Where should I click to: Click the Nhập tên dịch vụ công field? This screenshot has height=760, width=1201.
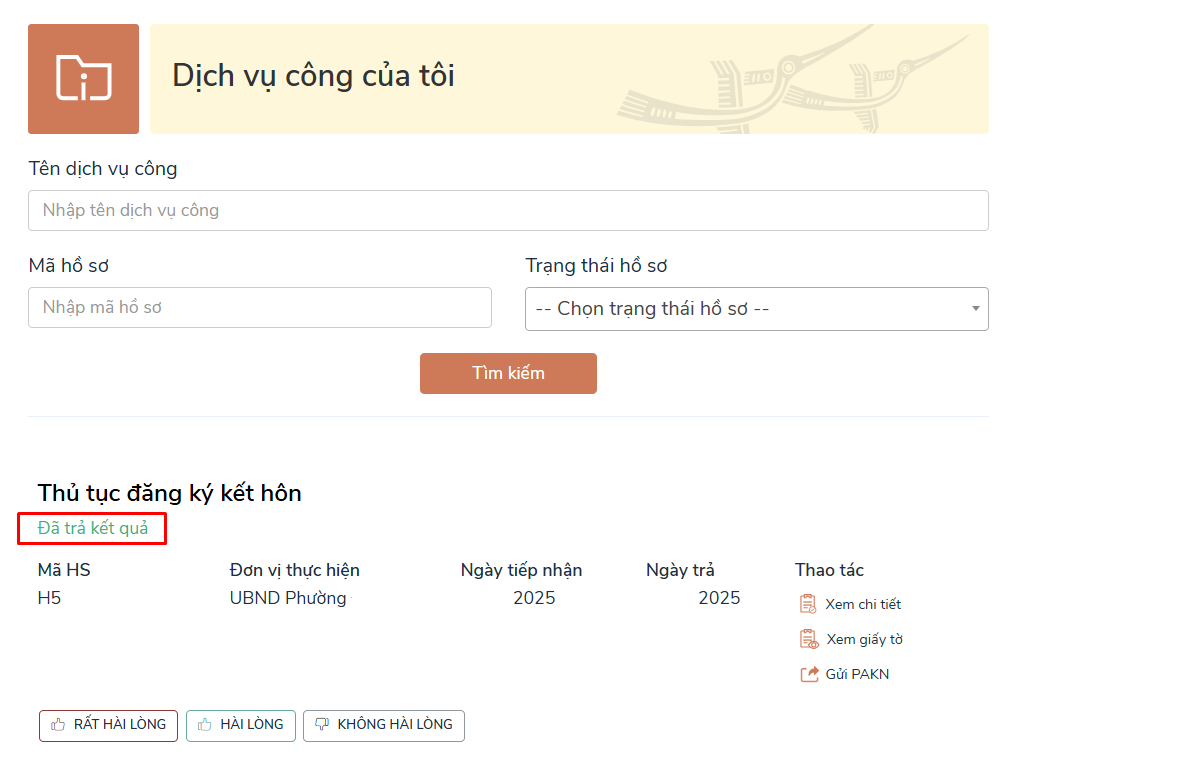(x=507, y=210)
